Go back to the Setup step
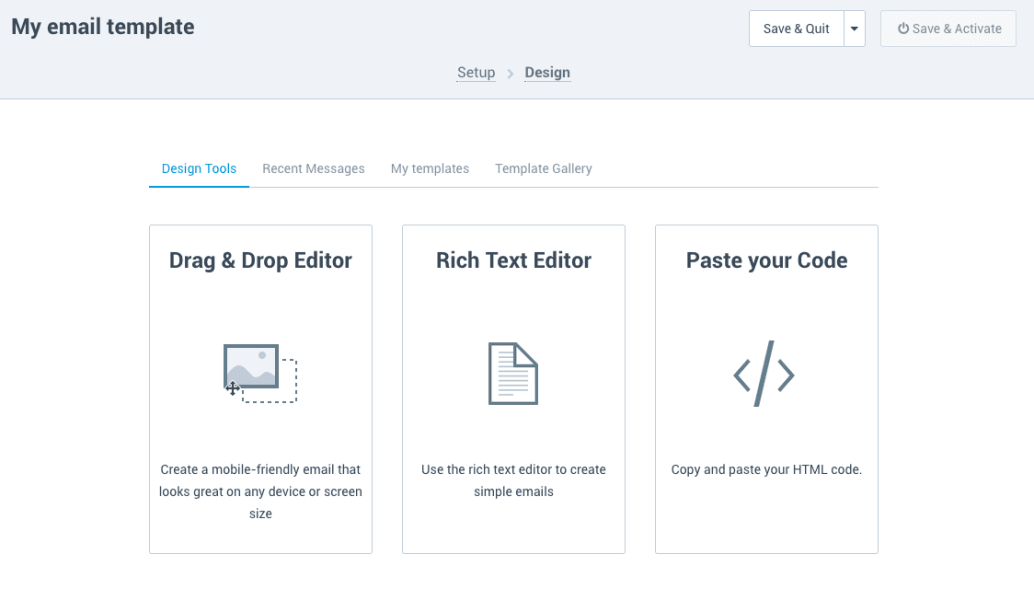 [476, 73]
